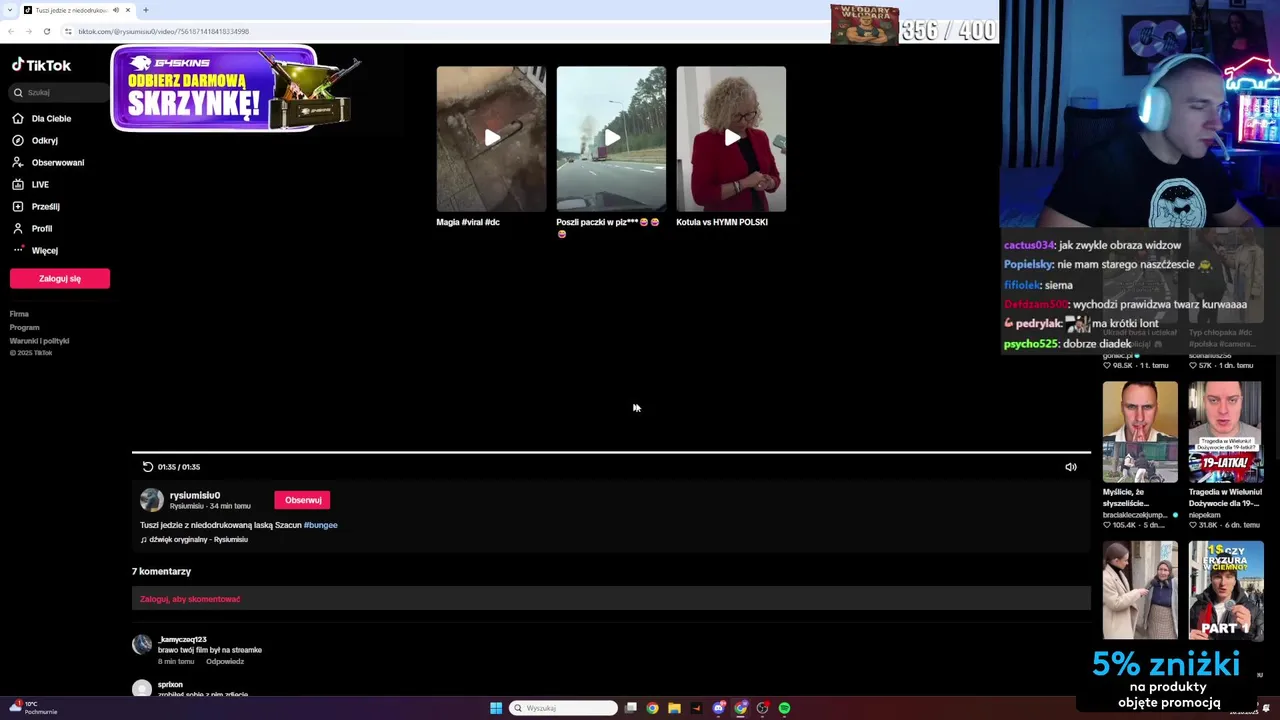The height and width of the screenshot is (720, 1280).
Task: Open Spotify from the taskbar
Action: (784, 708)
